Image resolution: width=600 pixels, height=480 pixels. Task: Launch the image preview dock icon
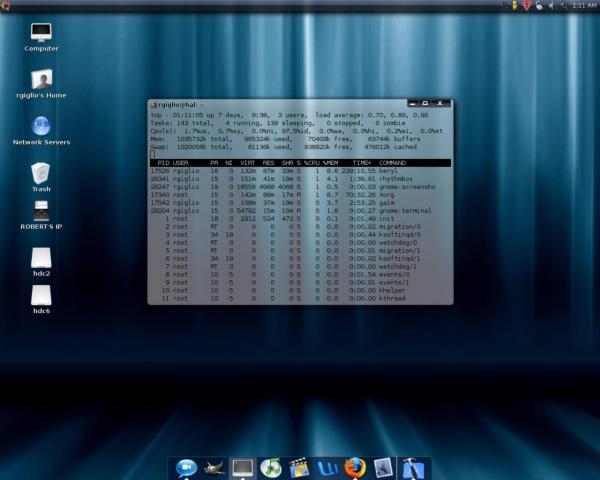383,468
